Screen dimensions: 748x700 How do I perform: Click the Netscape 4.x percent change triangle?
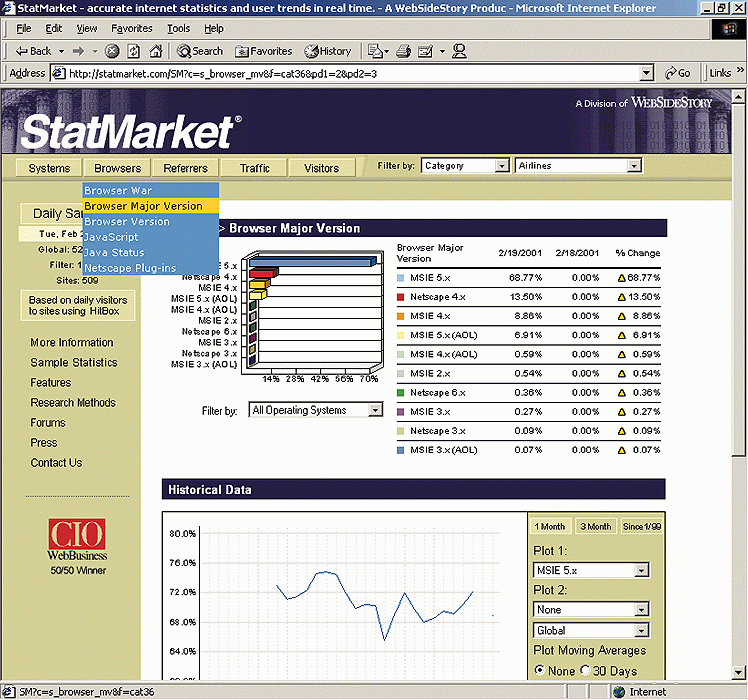point(622,297)
